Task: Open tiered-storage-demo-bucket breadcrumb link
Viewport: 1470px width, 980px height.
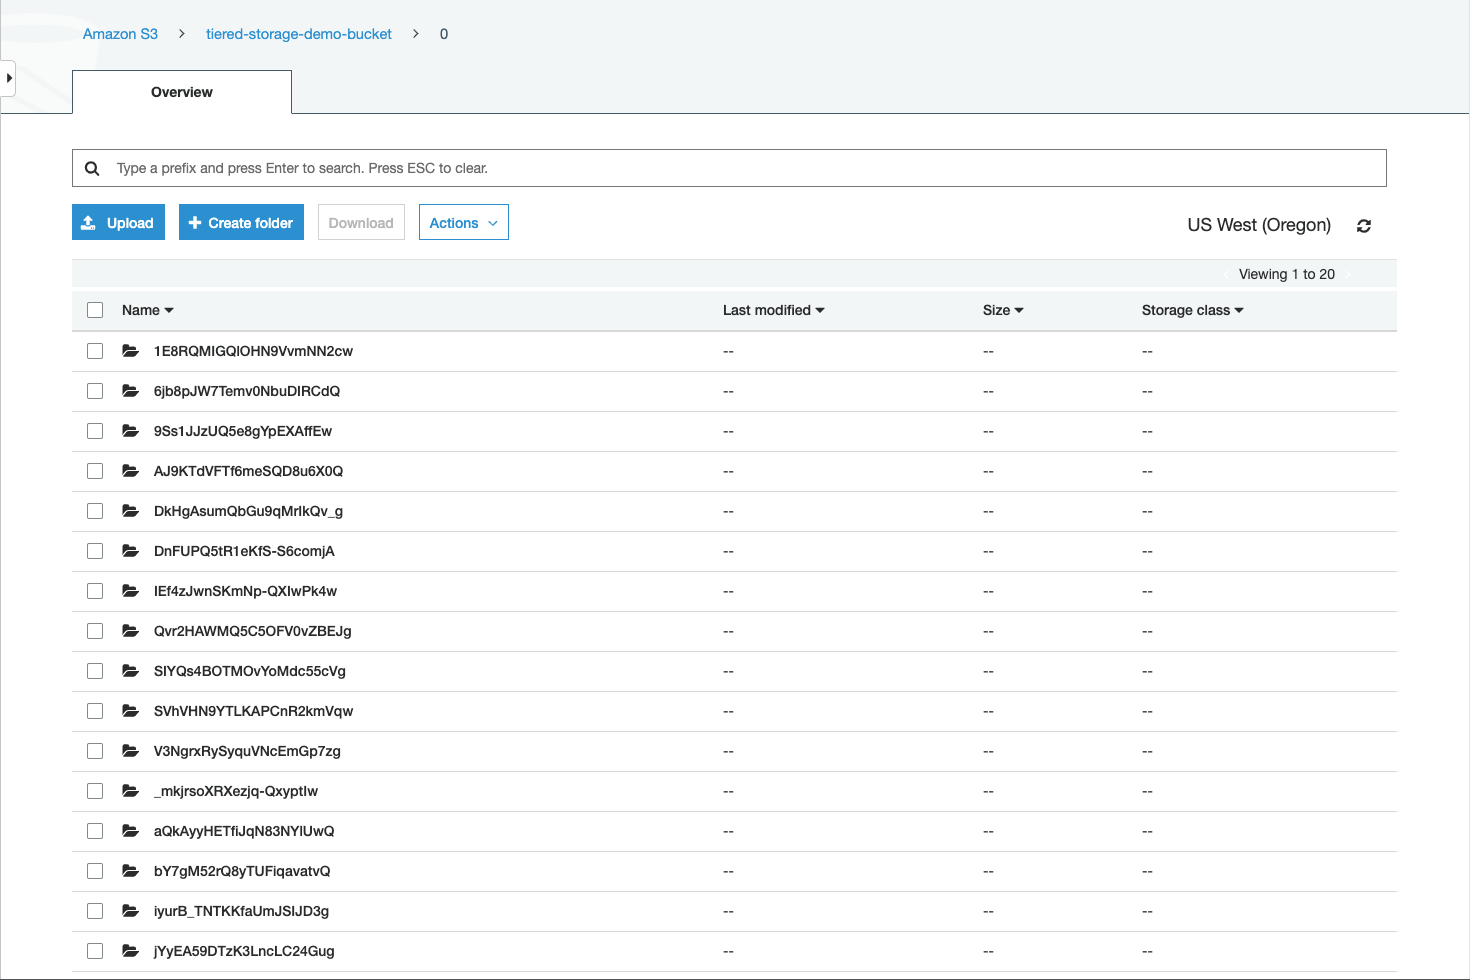Action: click(299, 34)
